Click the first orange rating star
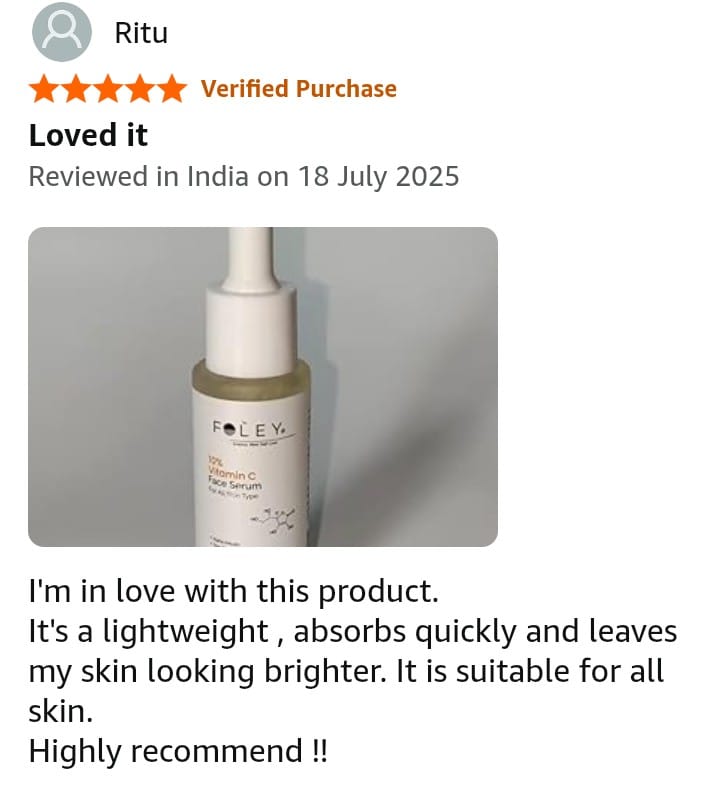Viewport: 720px width, 786px height. [44, 89]
